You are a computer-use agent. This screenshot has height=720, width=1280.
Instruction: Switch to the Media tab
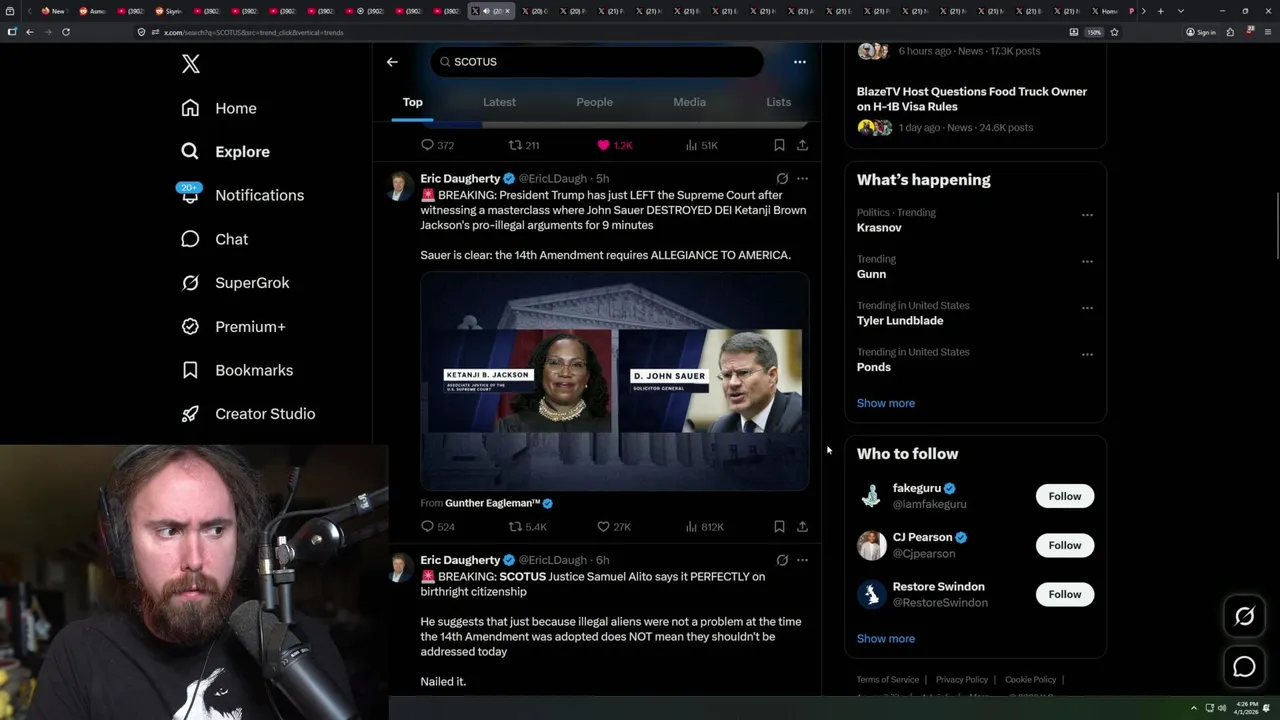(689, 102)
